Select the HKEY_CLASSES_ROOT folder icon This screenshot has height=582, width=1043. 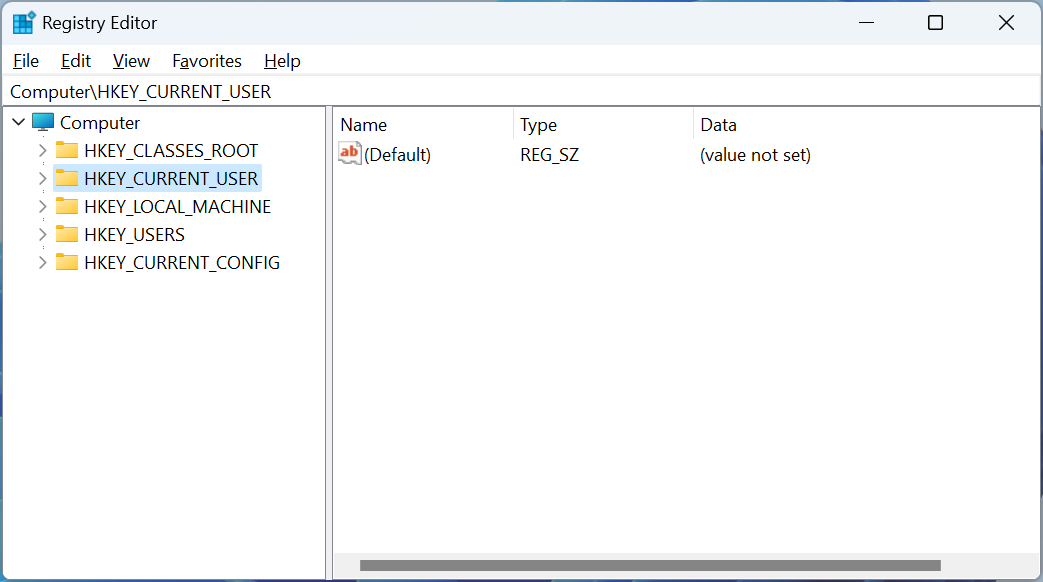pyautogui.click(x=67, y=150)
